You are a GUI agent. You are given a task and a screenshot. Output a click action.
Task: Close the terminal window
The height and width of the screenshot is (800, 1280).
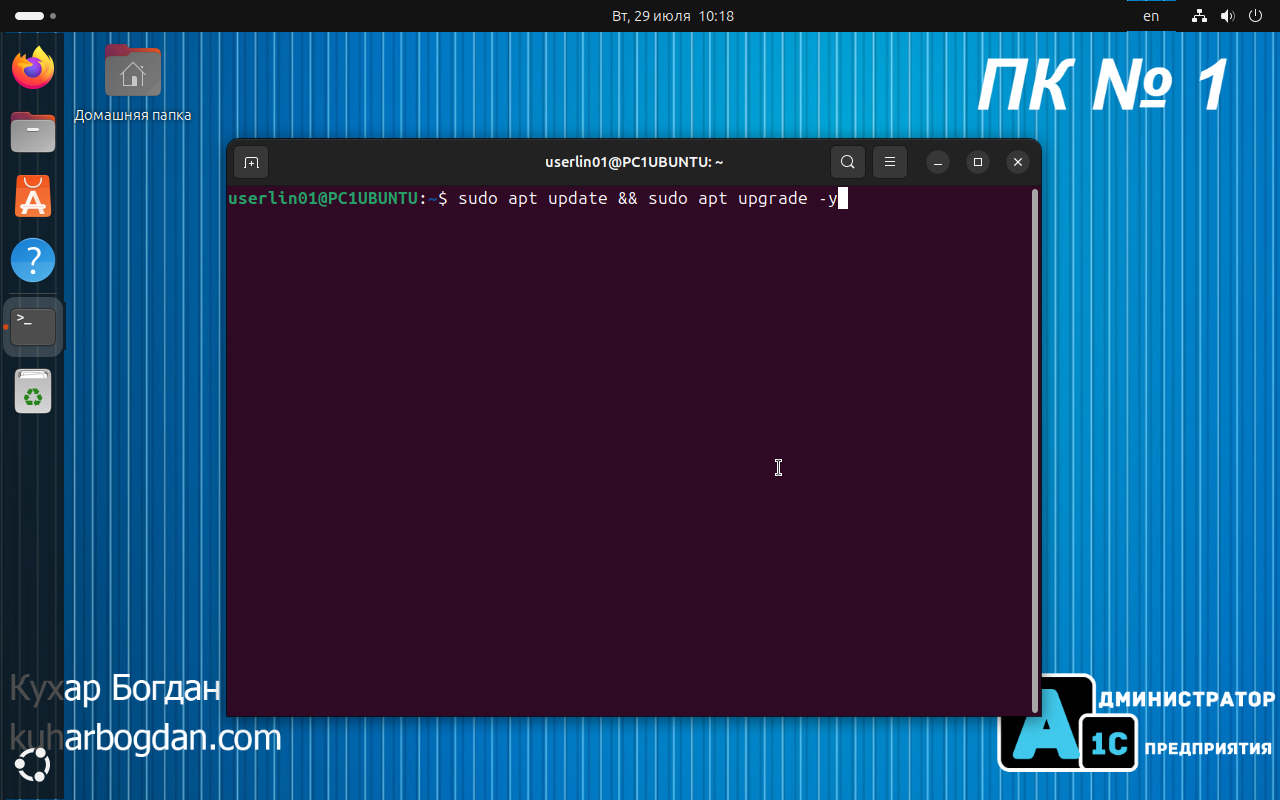click(x=1017, y=162)
